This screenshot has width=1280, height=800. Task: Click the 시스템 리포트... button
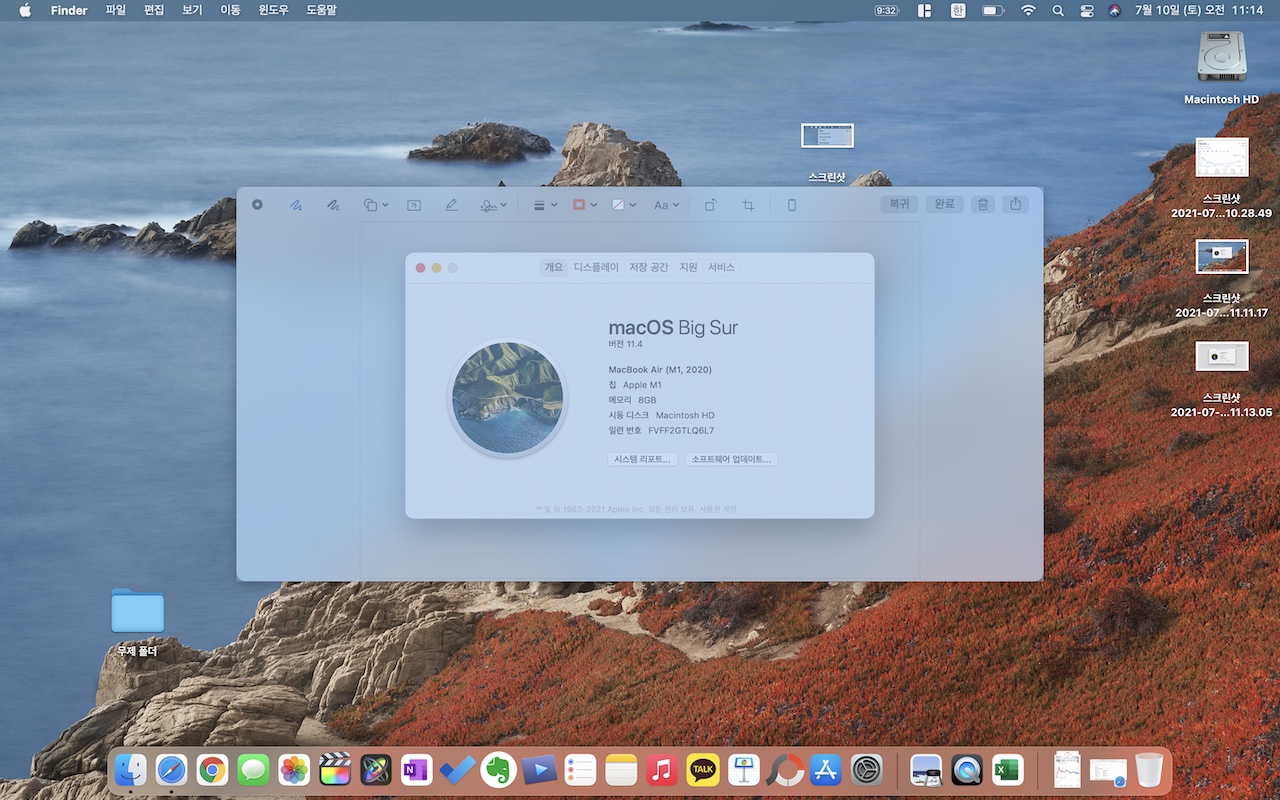click(643, 459)
